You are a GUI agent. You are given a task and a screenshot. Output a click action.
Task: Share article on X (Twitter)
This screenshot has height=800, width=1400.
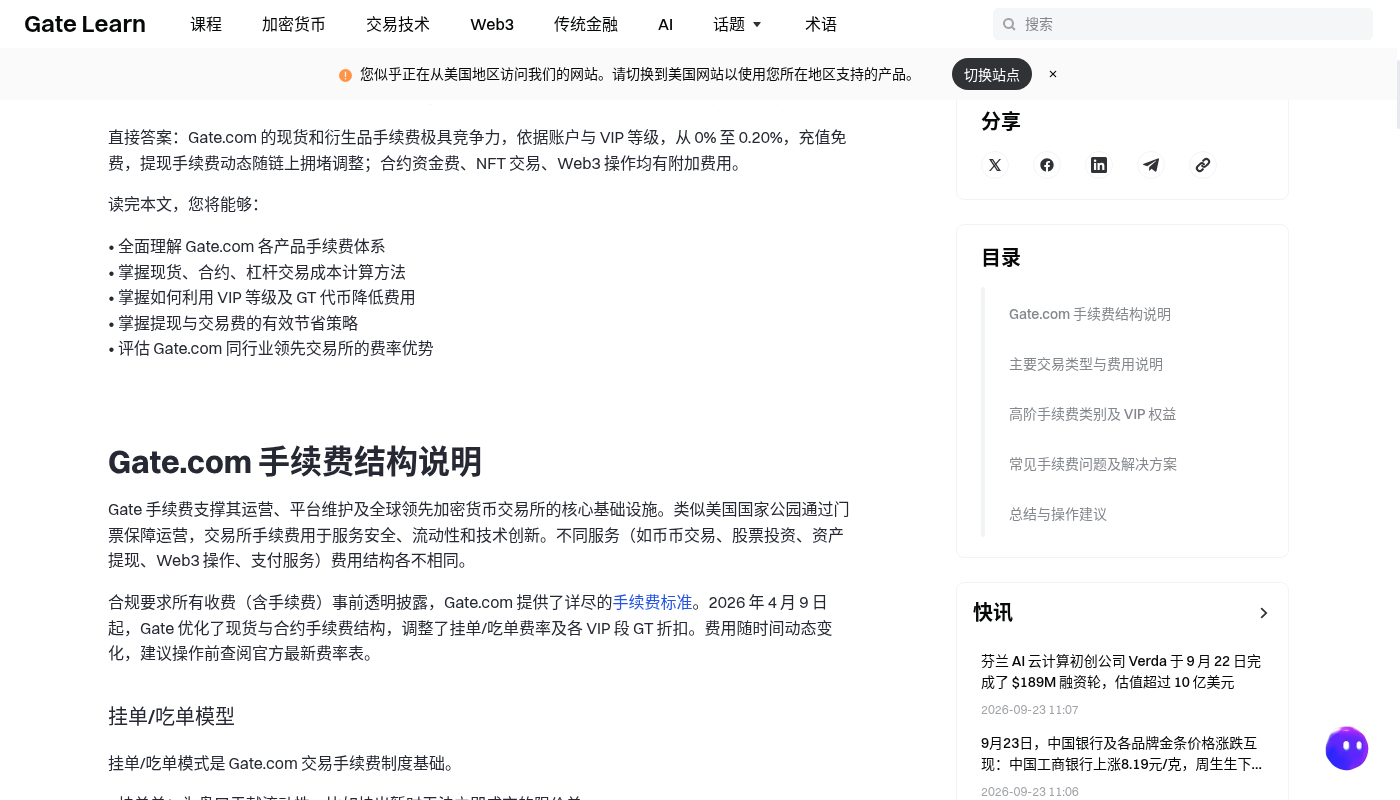(x=995, y=165)
